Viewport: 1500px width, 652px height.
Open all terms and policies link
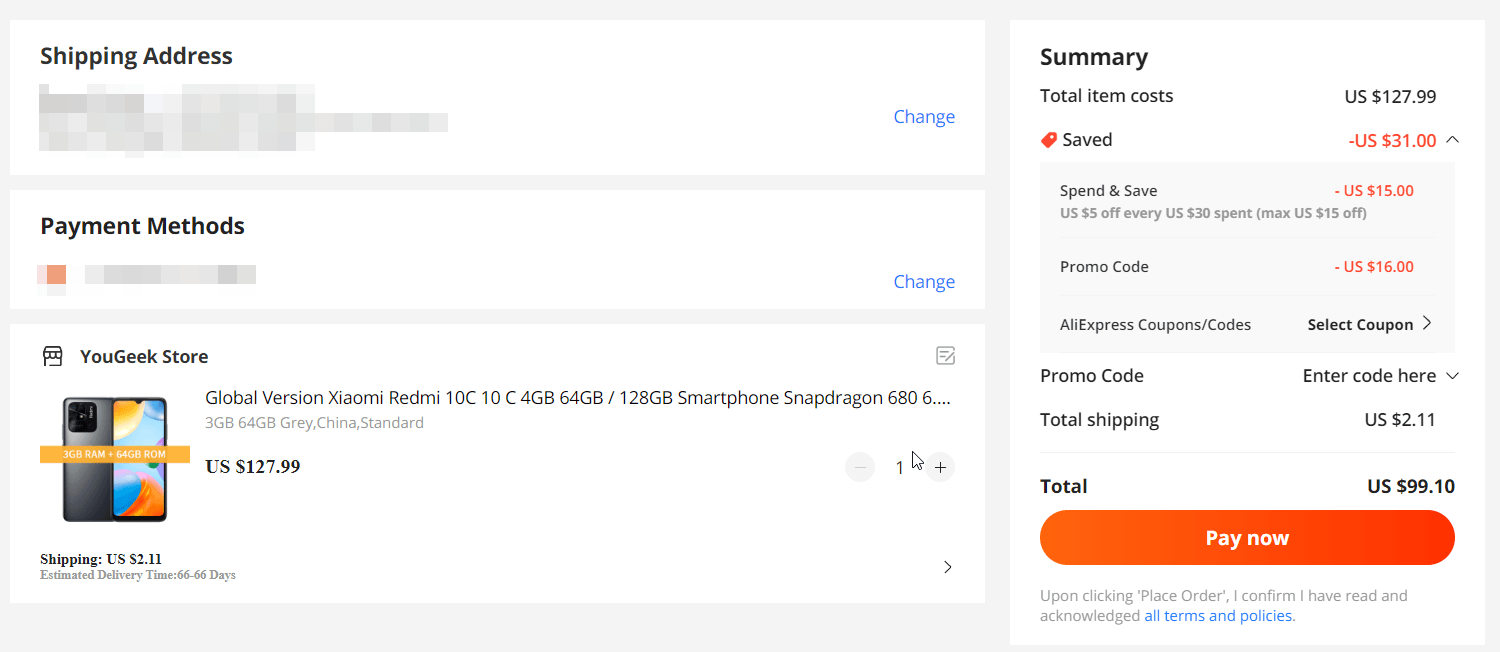pos(1218,616)
